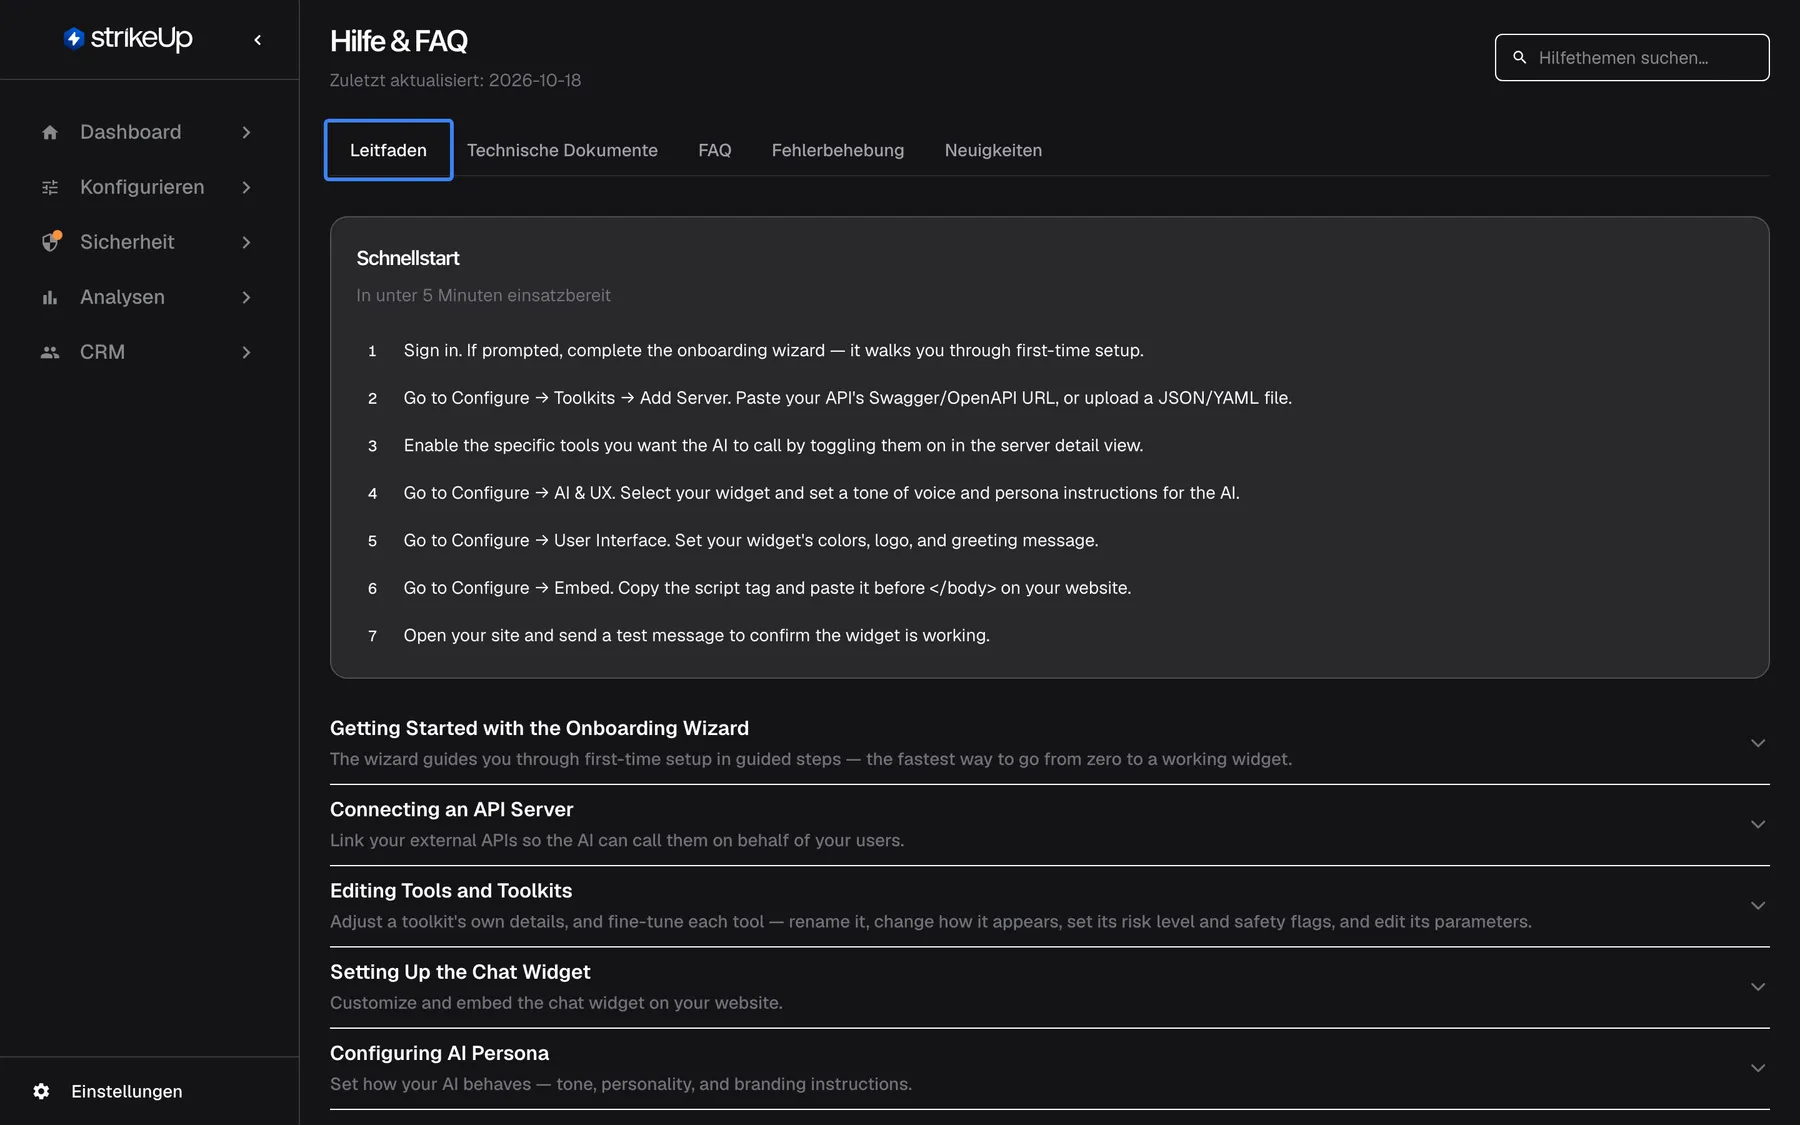Expand the Dashboard submenu chevron
This screenshot has height=1125, width=1800.
[x=246, y=132]
